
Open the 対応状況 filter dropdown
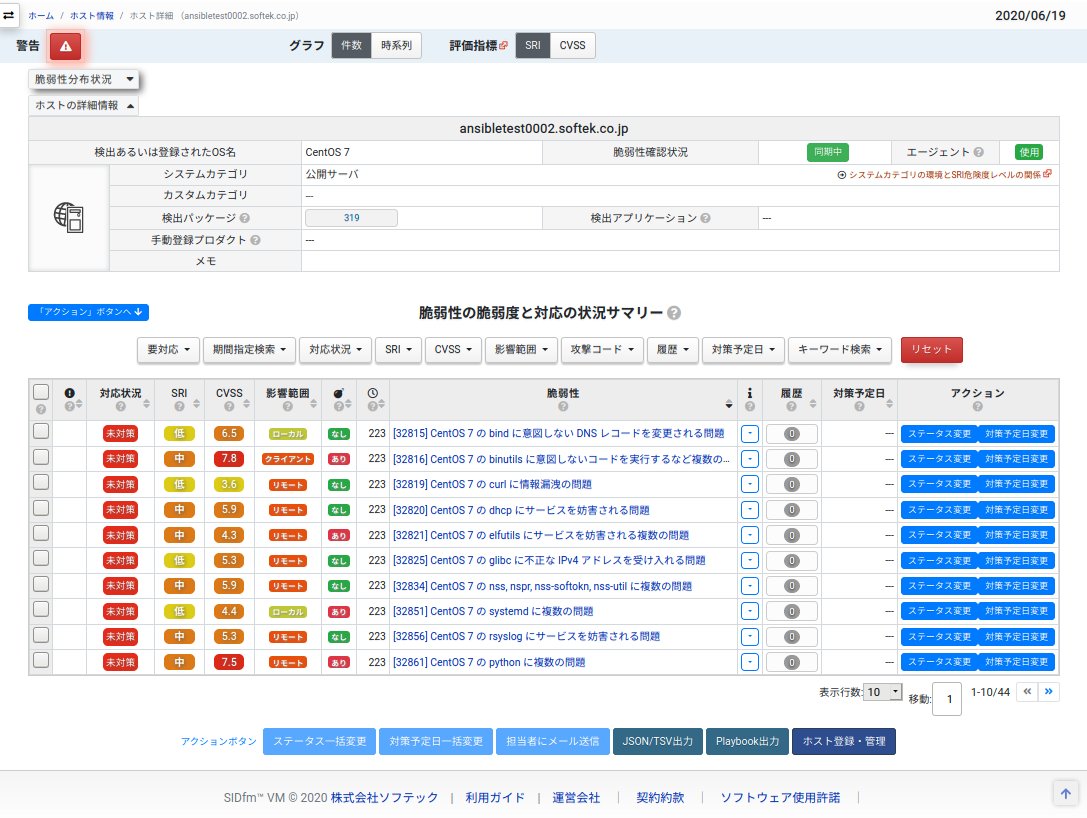(336, 350)
